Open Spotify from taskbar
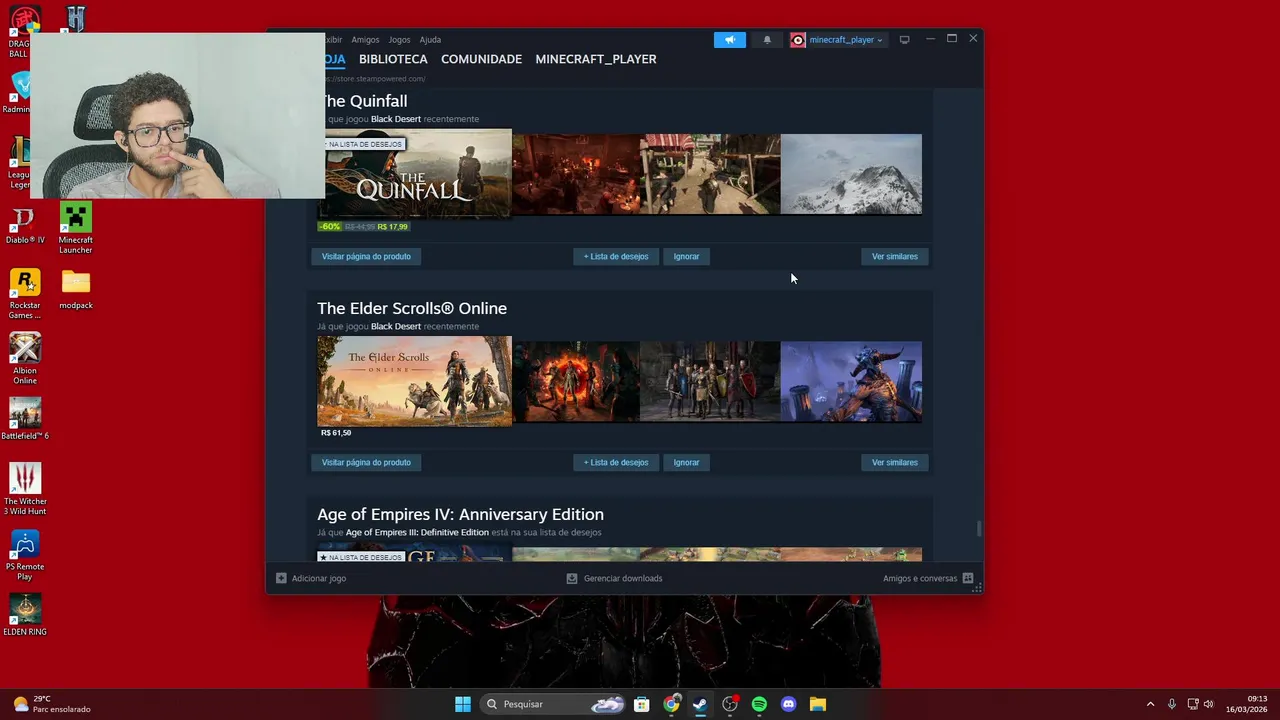Screen dimensions: 1280x720 (759, 704)
